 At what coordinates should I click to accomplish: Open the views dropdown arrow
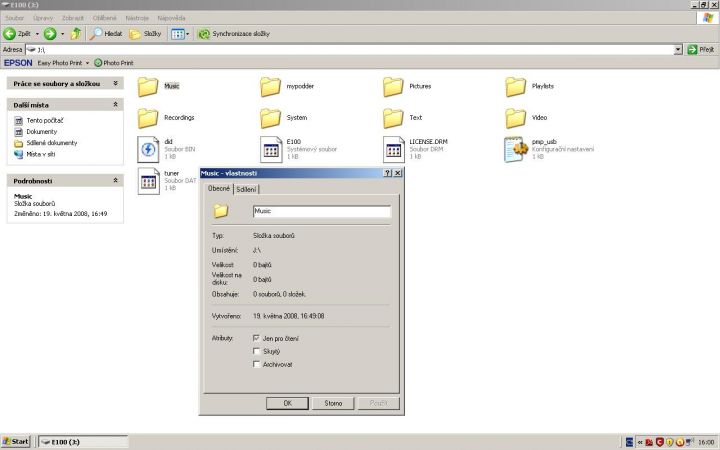187,34
